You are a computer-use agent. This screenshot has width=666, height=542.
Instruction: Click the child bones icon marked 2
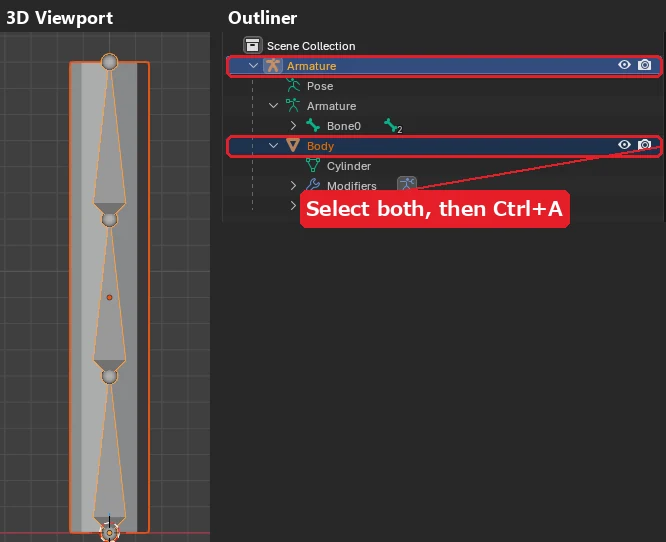(x=392, y=126)
